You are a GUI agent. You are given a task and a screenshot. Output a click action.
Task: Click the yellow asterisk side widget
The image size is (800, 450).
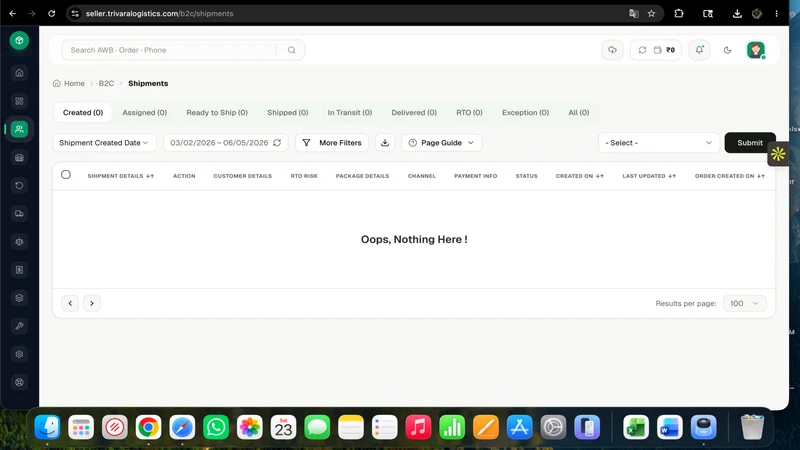pyautogui.click(x=778, y=154)
